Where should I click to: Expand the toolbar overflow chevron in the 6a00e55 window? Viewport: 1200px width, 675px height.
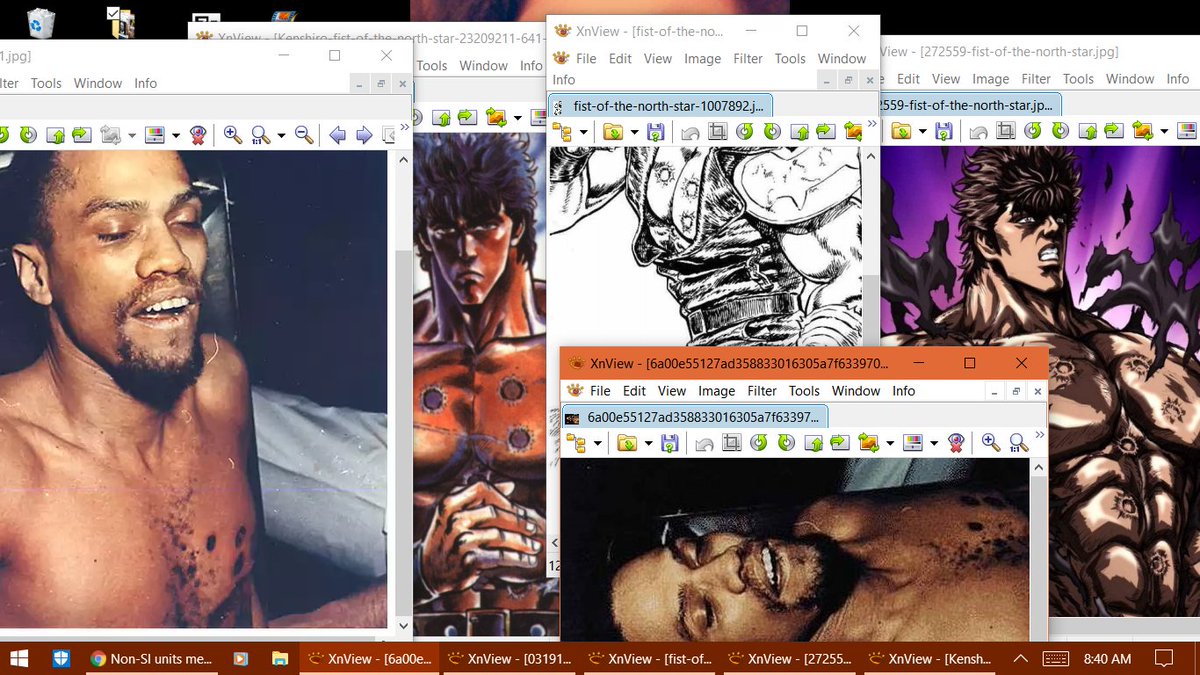tap(1040, 436)
